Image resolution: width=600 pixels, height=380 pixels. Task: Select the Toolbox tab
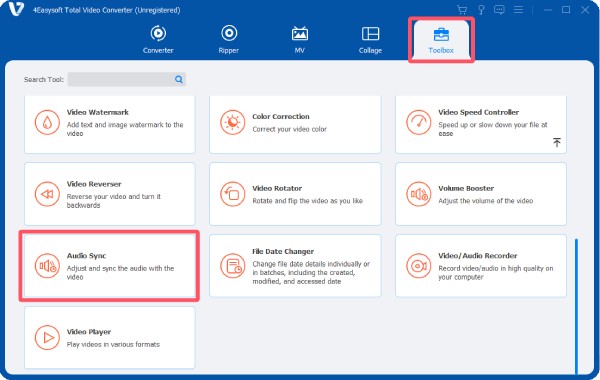(441, 40)
